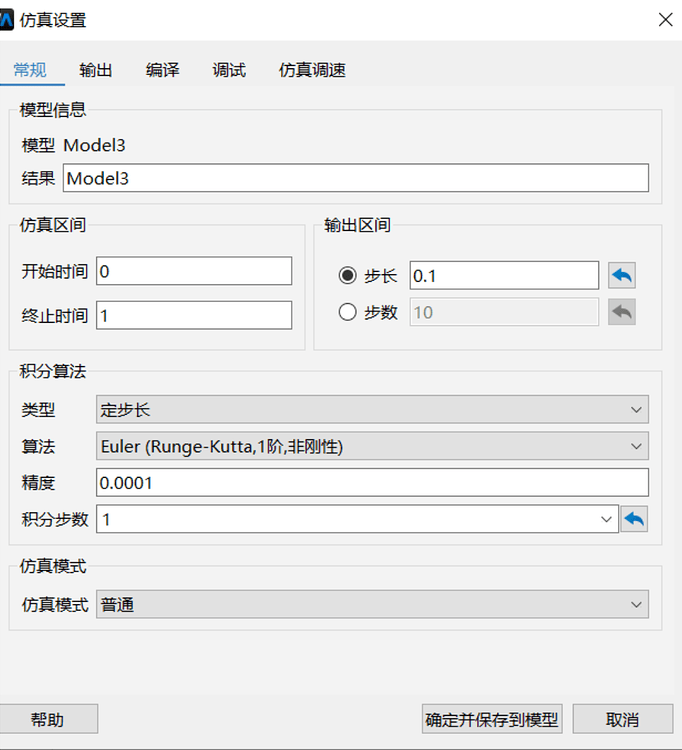
Task: Close the 仿真设置 dialog
Action: [x=665, y=20]
